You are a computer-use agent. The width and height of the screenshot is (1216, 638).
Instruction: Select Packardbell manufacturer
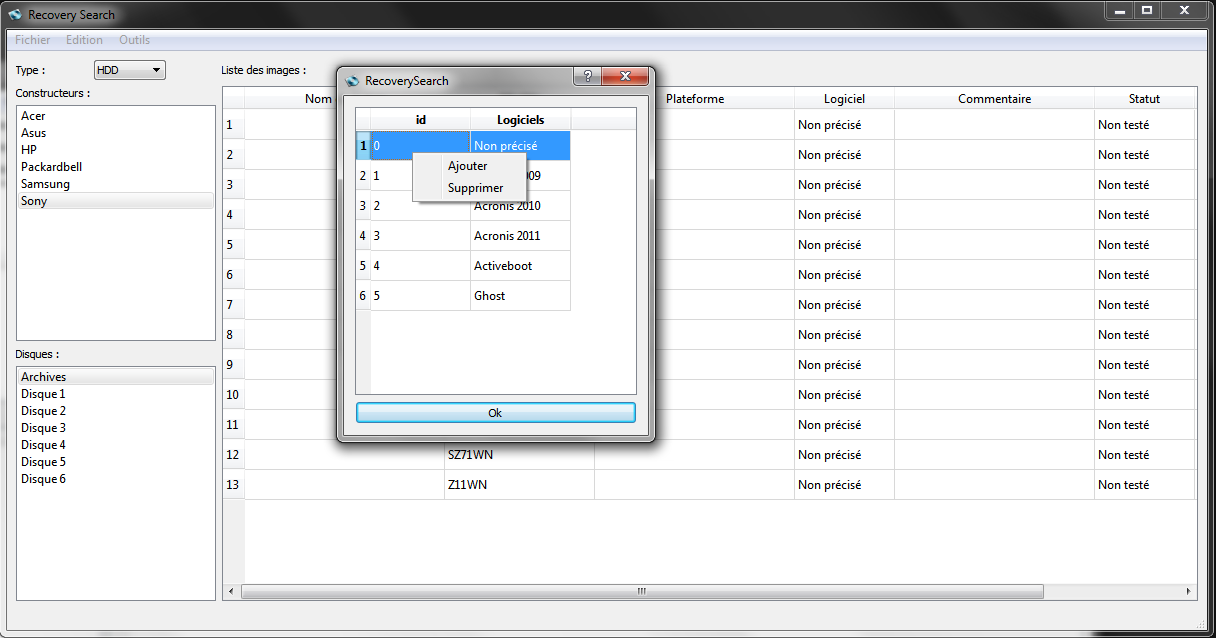click(x=51, y=167)
